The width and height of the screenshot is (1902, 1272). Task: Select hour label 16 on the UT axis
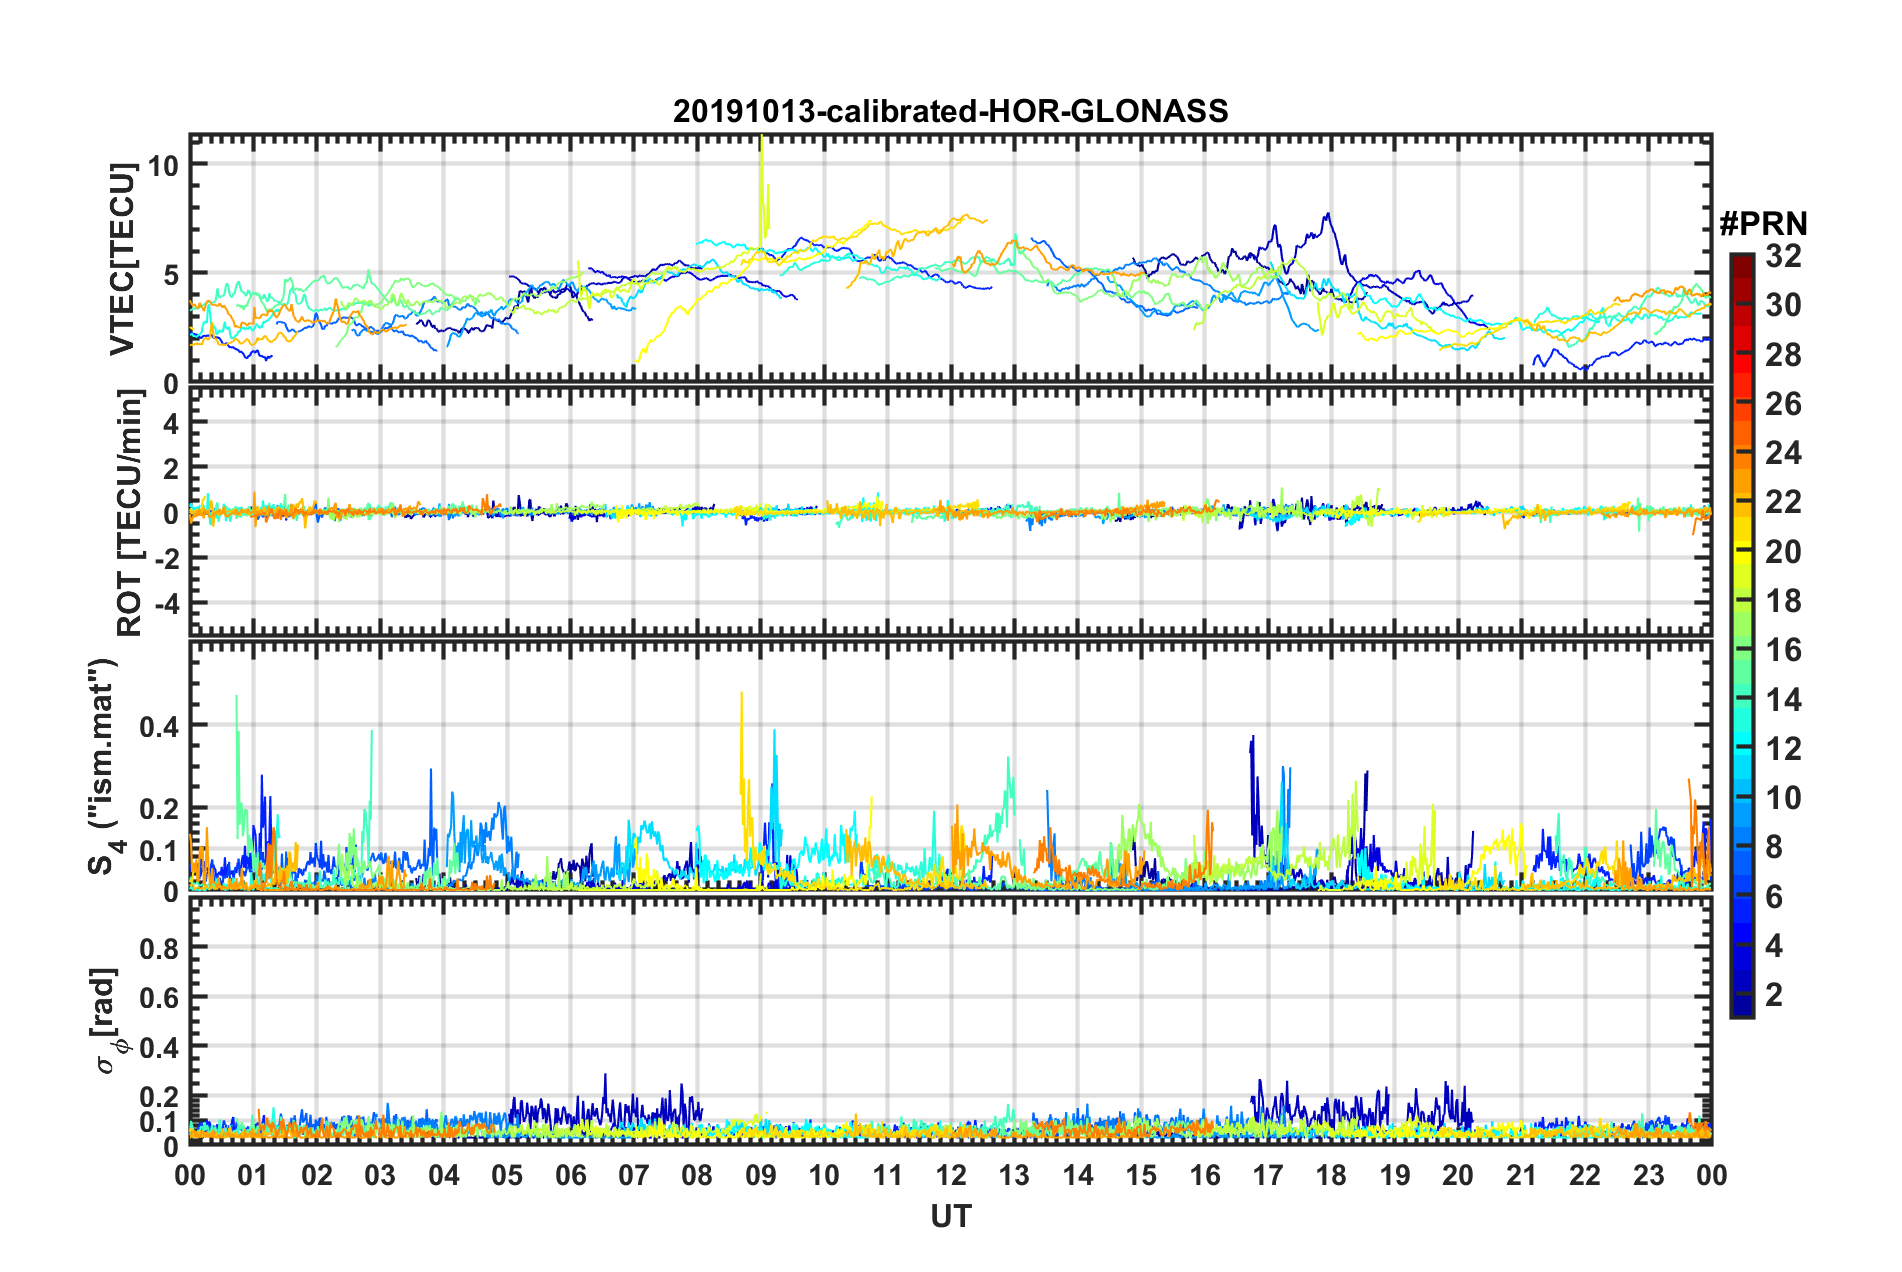click(1205, 1175)
